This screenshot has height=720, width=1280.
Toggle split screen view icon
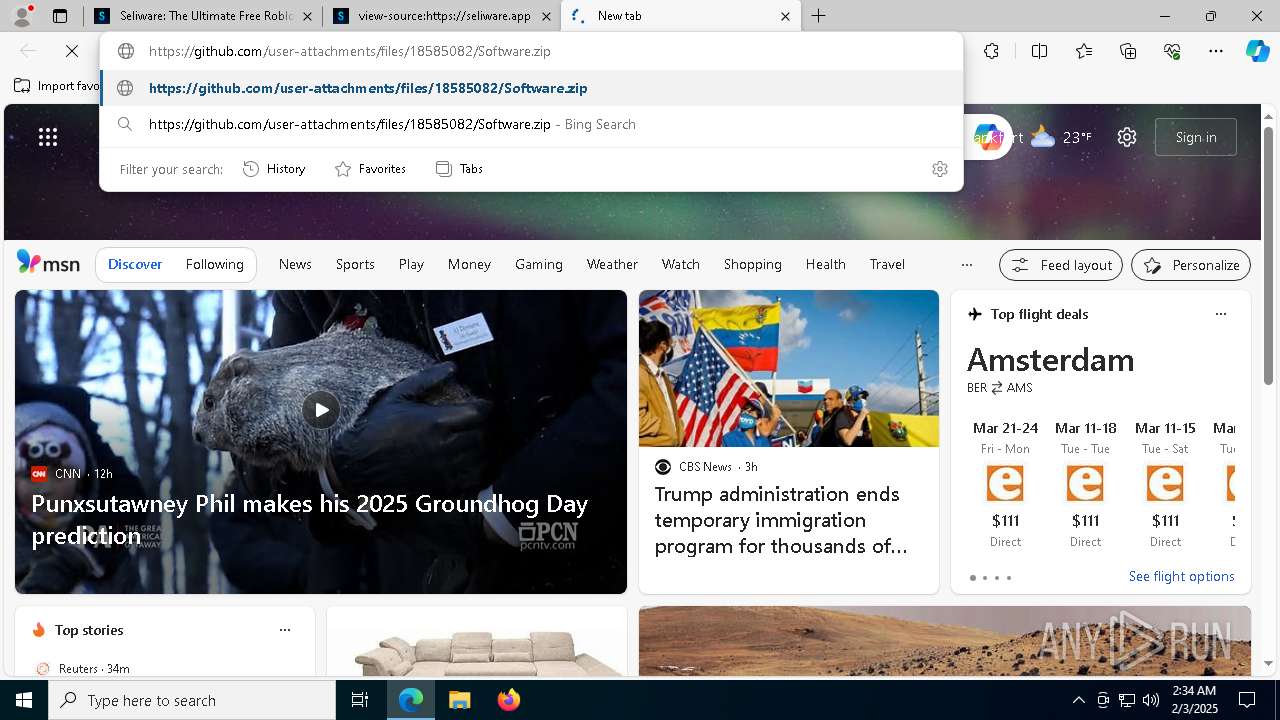coord(1039,51)
